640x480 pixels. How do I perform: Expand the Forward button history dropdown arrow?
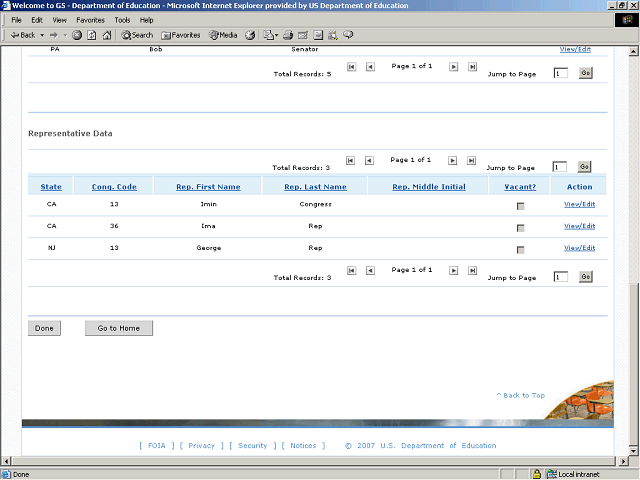[64, 35]
